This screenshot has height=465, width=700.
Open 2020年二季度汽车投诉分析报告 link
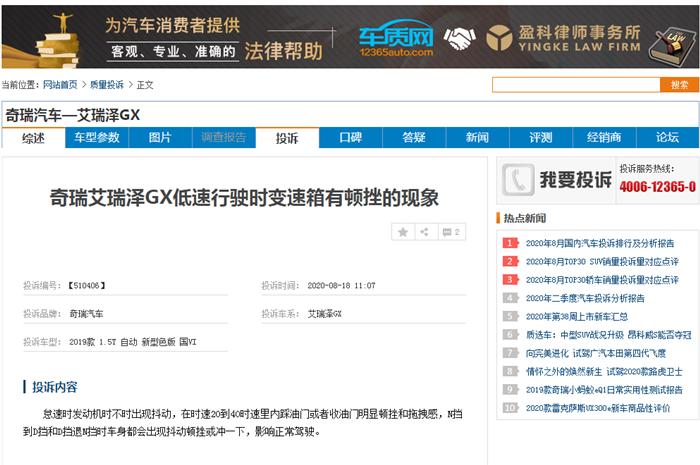(x=585, y=298)
